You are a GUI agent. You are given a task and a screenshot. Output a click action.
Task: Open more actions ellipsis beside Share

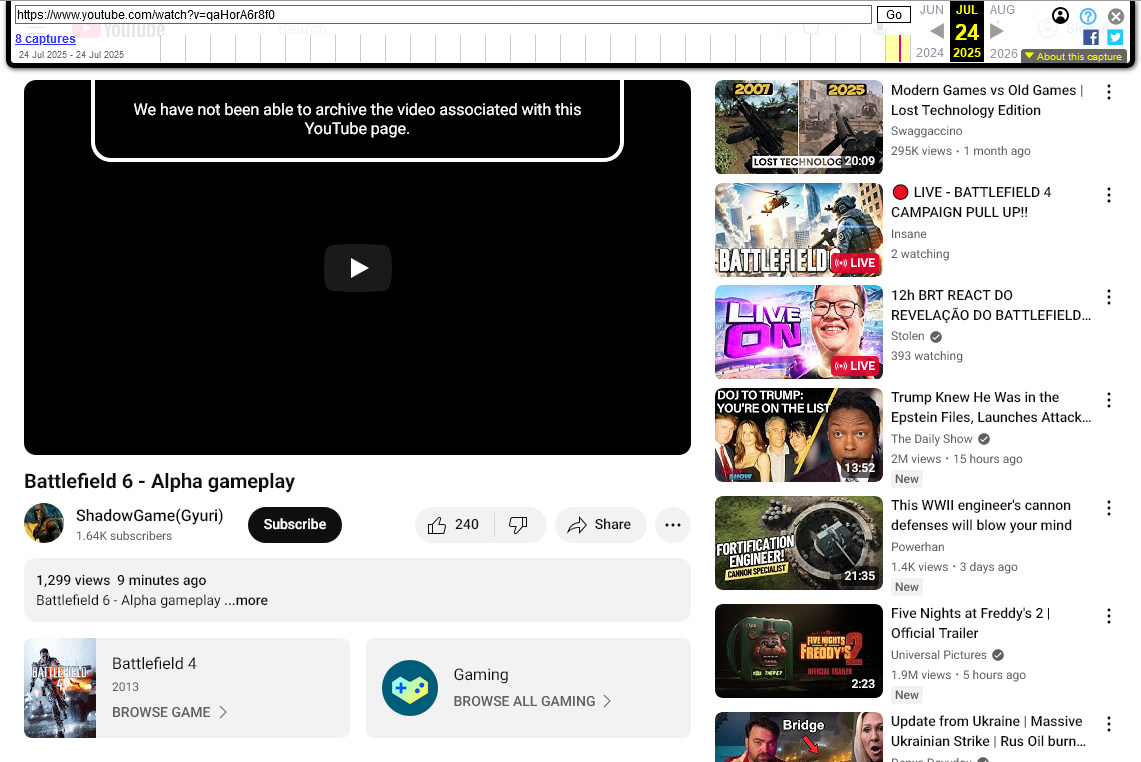[x=672, y=525]
